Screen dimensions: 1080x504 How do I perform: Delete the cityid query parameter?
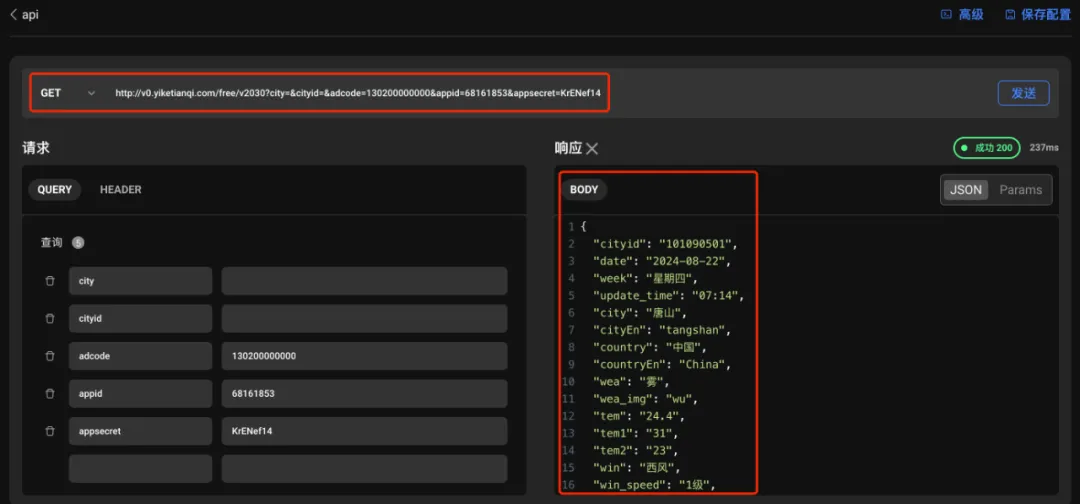pyautogui.click(x=50, y=319)
